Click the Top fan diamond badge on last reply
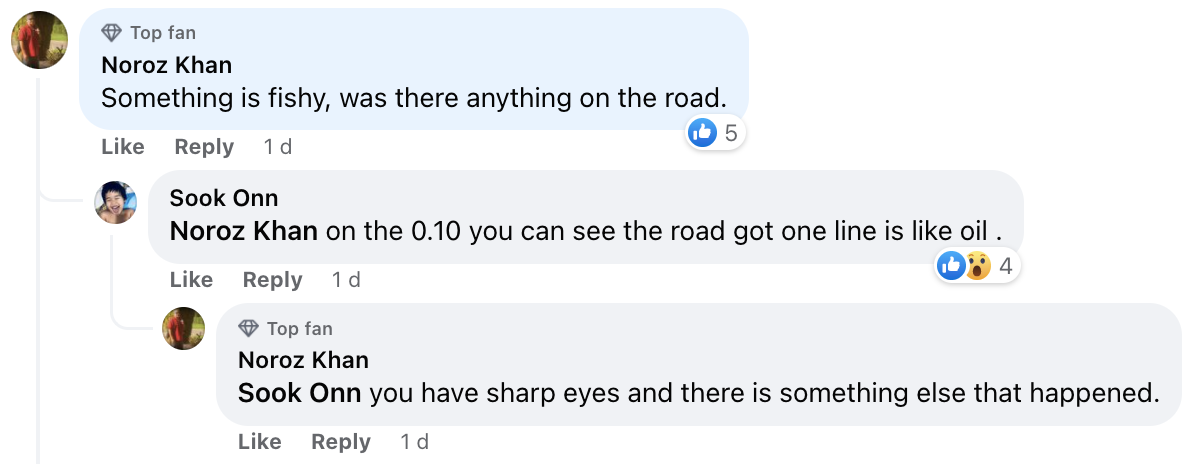The height and width of the screenshot is (464, 1190). (x=249, y=328)
